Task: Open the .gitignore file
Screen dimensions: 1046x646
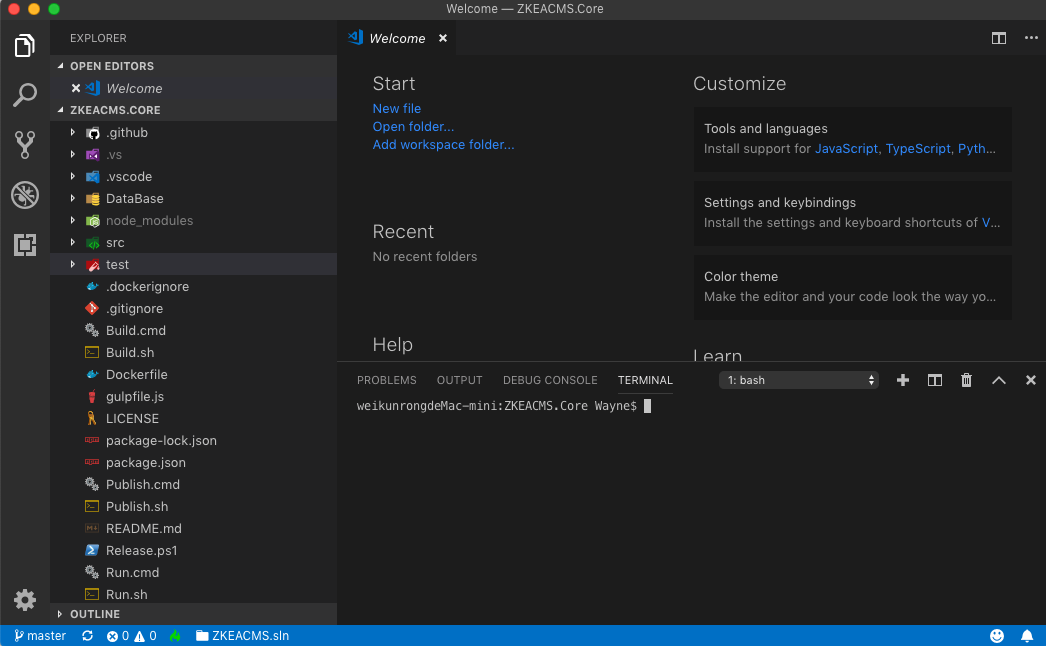Action: coord(193,309)
